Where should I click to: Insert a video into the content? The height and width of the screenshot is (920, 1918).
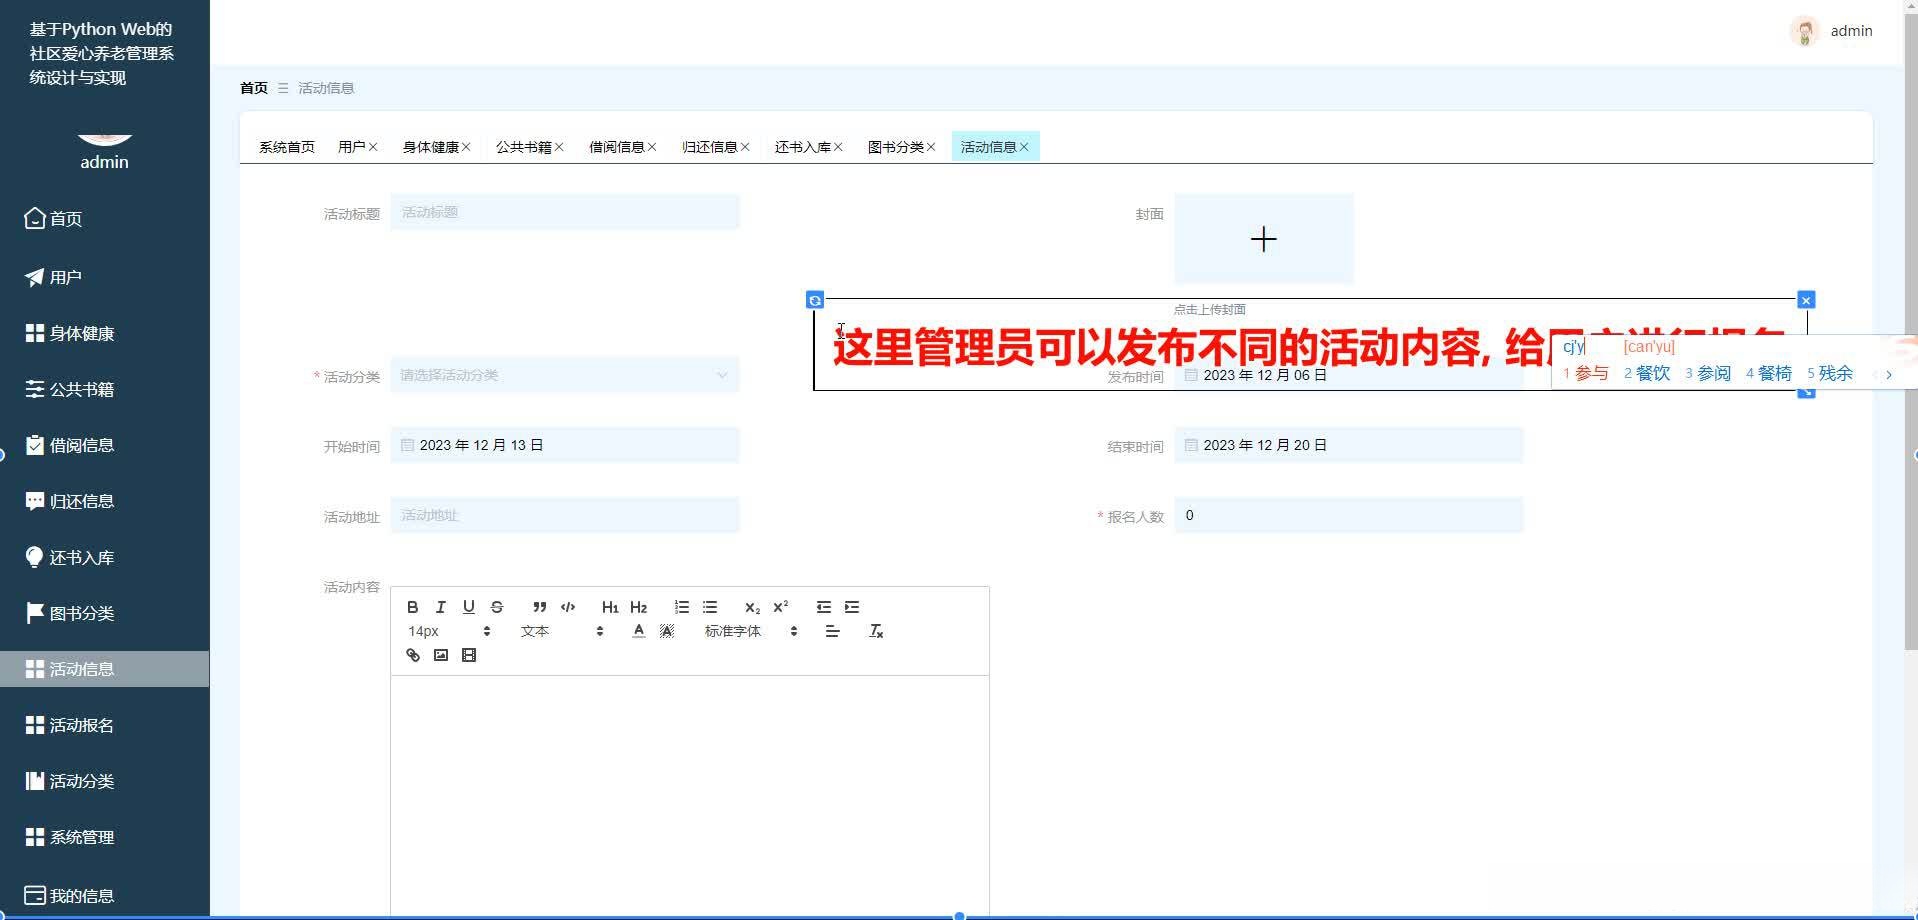(468, 655)
